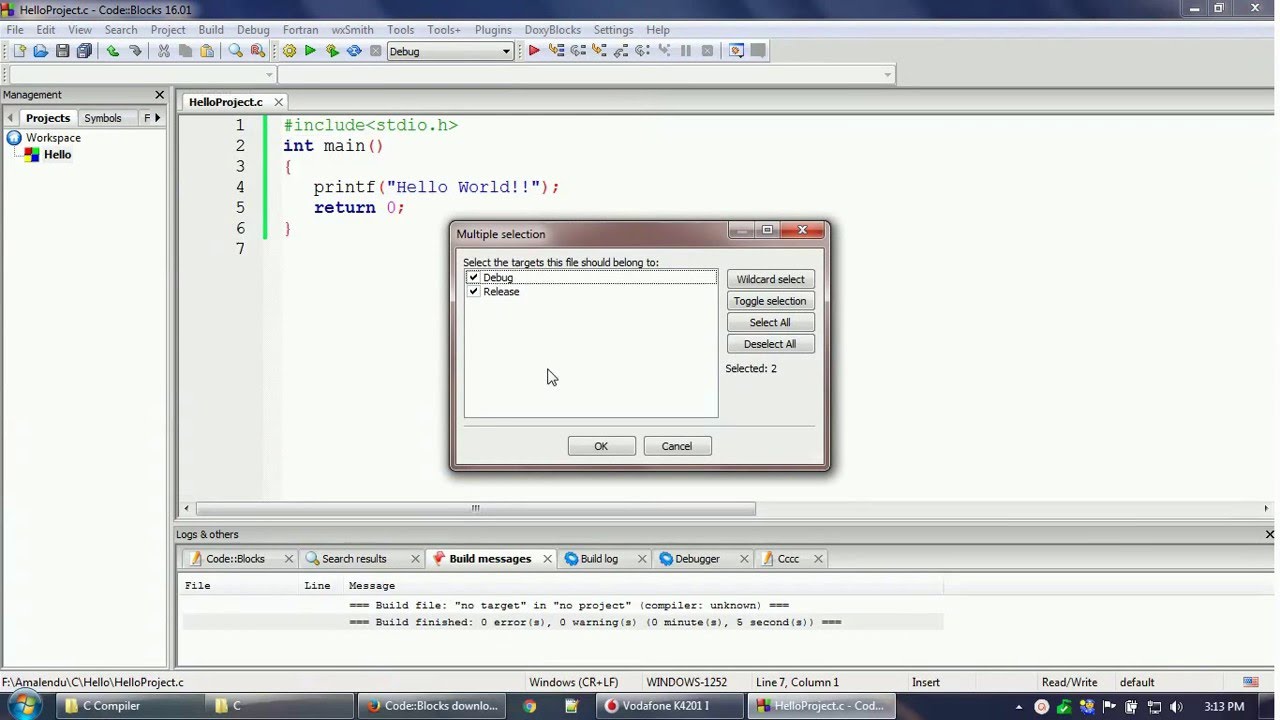The image size is (1280, 720).
Task: Switch to the Debugger log tab
Action: click(x=697, y=559)
